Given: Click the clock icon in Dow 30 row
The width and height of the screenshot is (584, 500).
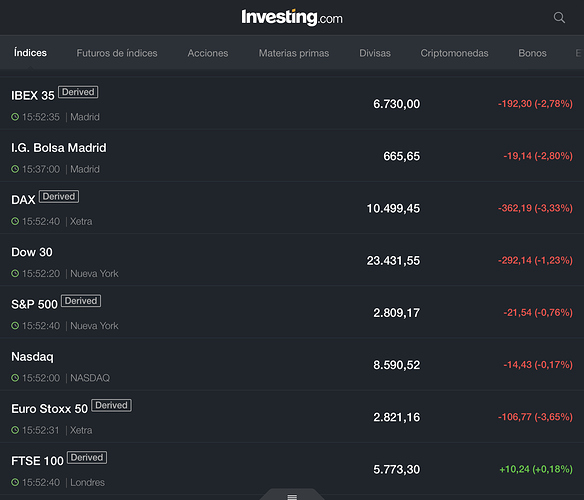Looking at the screenshot, I should 15,273.
